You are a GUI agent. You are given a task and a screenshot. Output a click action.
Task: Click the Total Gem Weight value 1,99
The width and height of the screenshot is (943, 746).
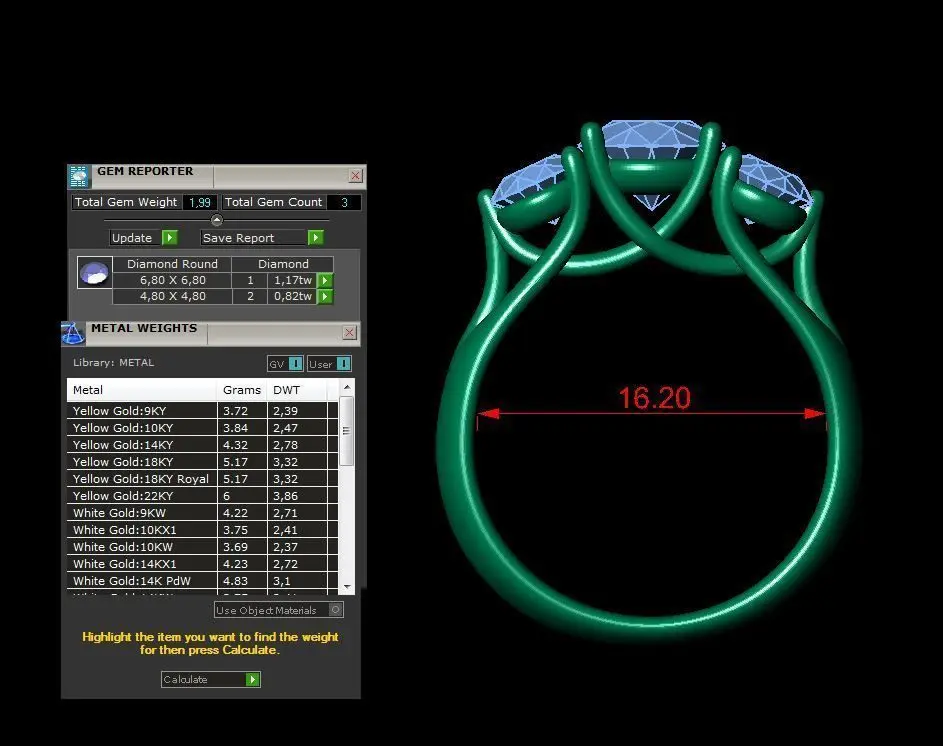click(200, 202)
